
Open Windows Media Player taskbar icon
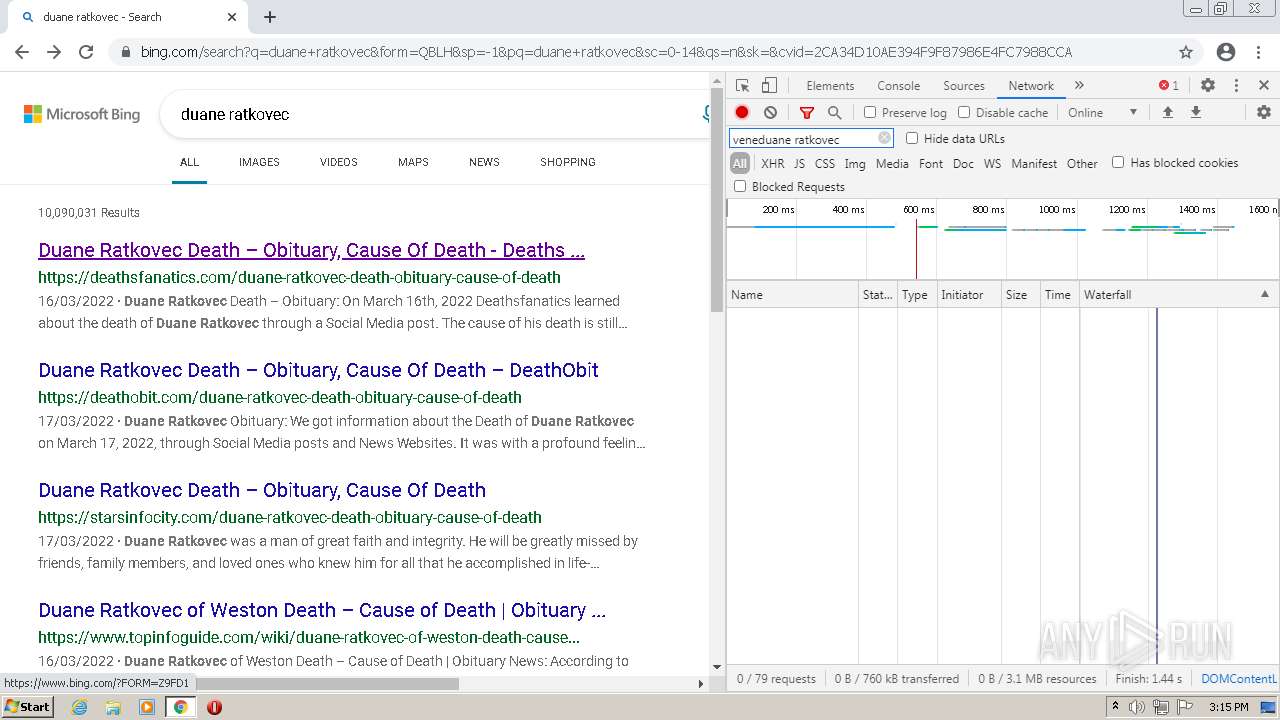[x=147, y=707]
